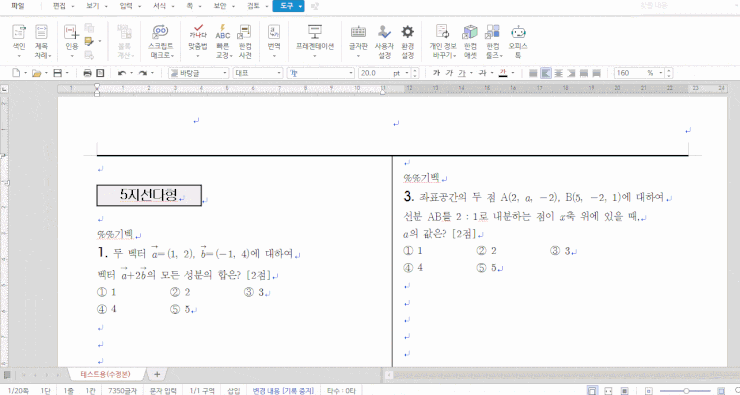Toggle strikethrough 가 formatting
The width and height of the screenshot is (740, 395).
pyautogui.click(x=482, y=73)
